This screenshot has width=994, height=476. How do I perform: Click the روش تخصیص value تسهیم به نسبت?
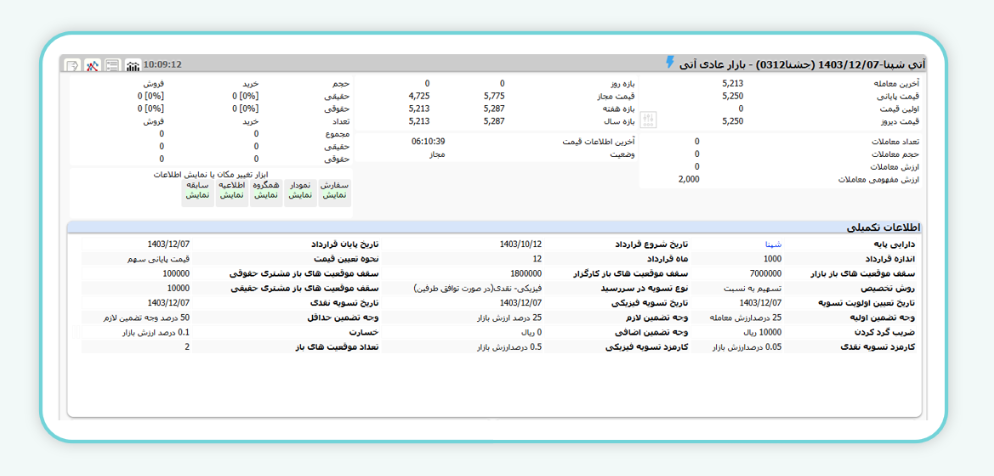(x=752, y=288)
